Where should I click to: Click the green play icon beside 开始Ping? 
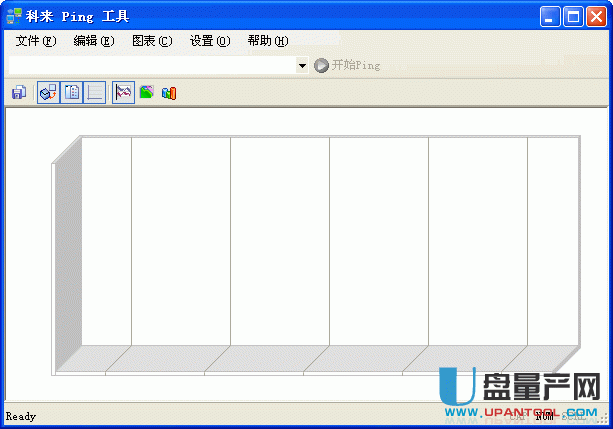click(321, 66)
